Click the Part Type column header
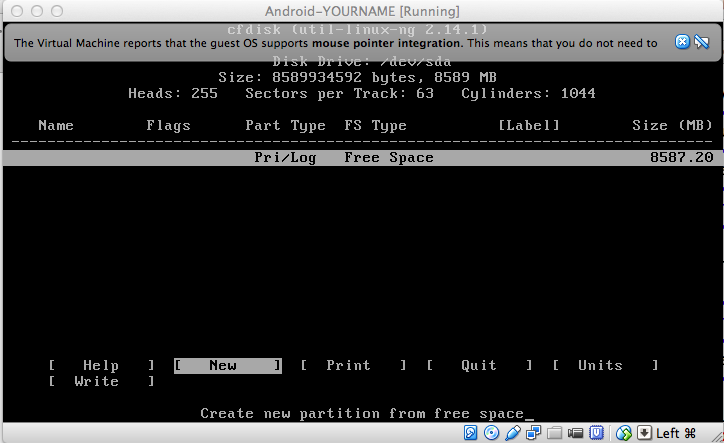The image size is (724, 443). [x=285, y=126]
